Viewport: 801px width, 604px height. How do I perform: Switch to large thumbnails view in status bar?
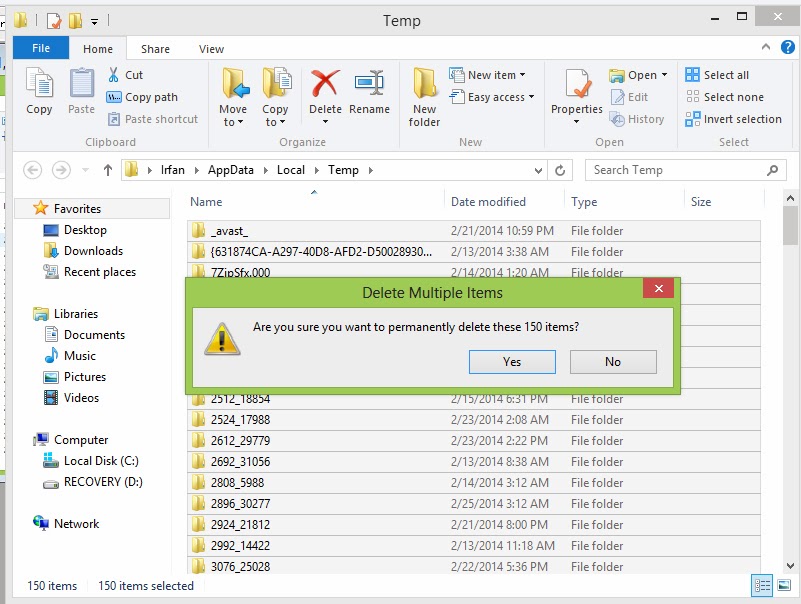(783, 585)
